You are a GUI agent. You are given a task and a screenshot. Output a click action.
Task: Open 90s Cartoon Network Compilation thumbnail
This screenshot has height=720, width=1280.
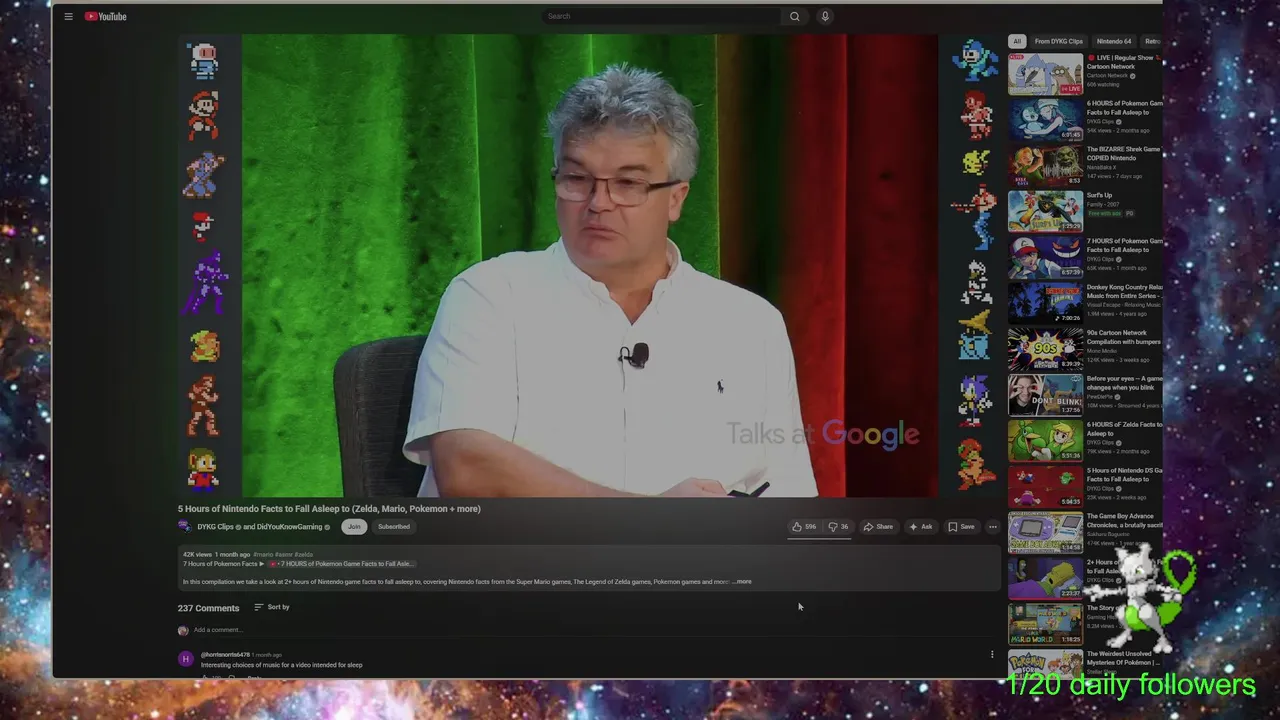[x=1045, y=350]
